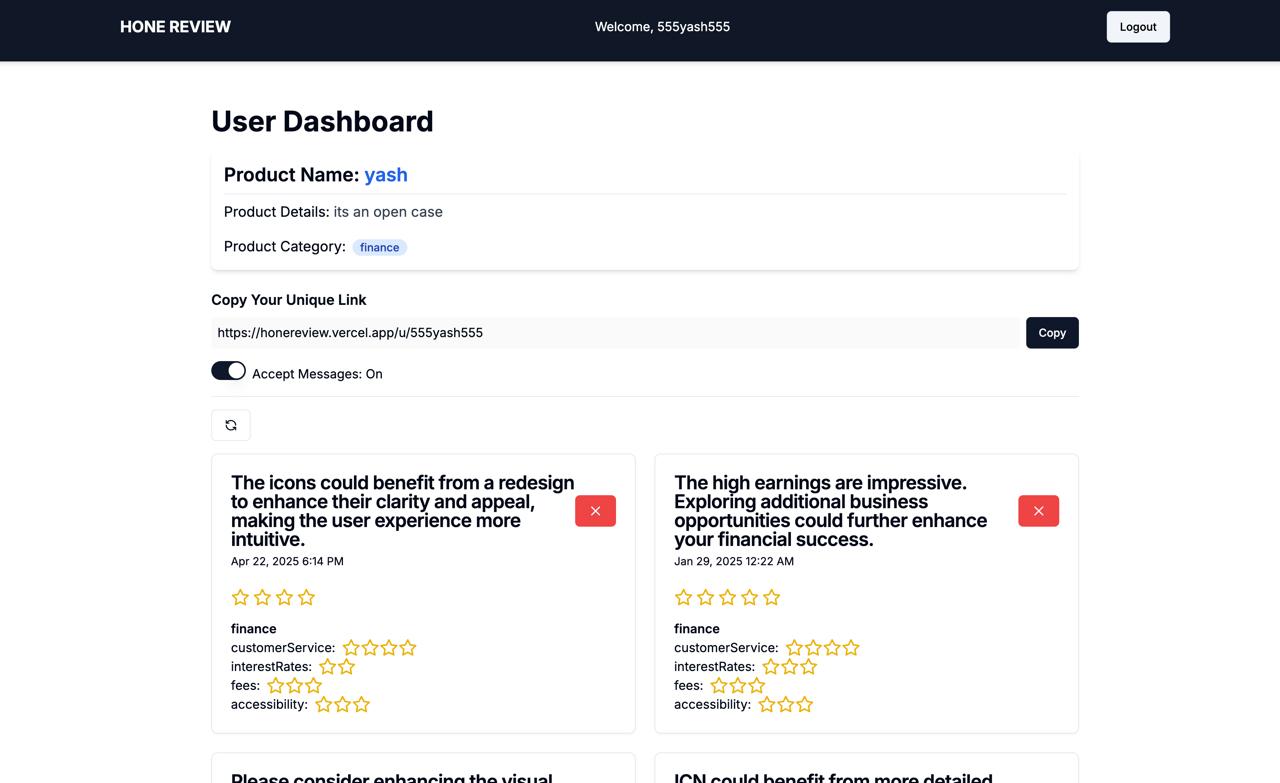Viewport: 1280px width, 783px height.
Task: Click first overall star on icons redesign review
Action: click(x=240, y=597)
